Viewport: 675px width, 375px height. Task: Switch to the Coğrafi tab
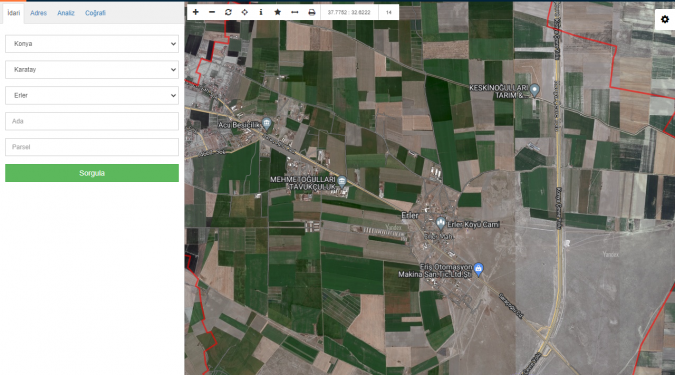pos(95,13)
